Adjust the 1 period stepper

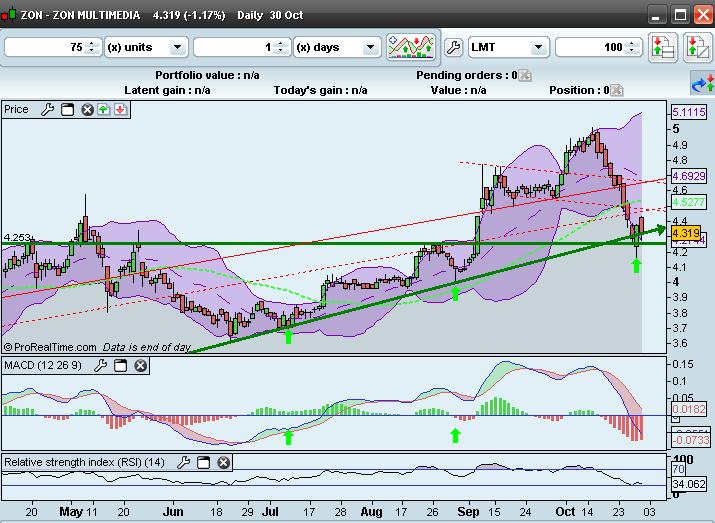click(x=280, y=47)
